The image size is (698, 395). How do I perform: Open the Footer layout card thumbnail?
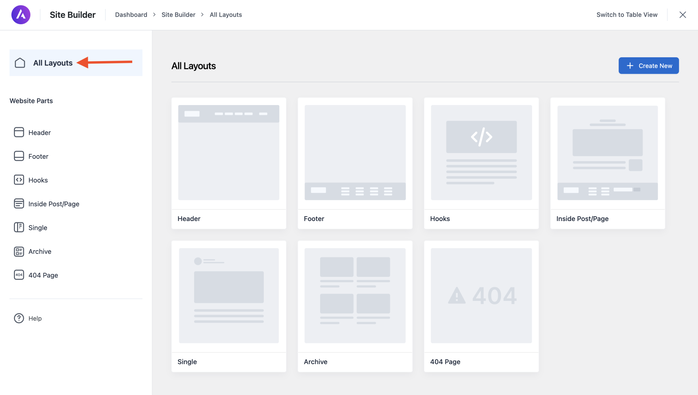click(x=355, y=153)
